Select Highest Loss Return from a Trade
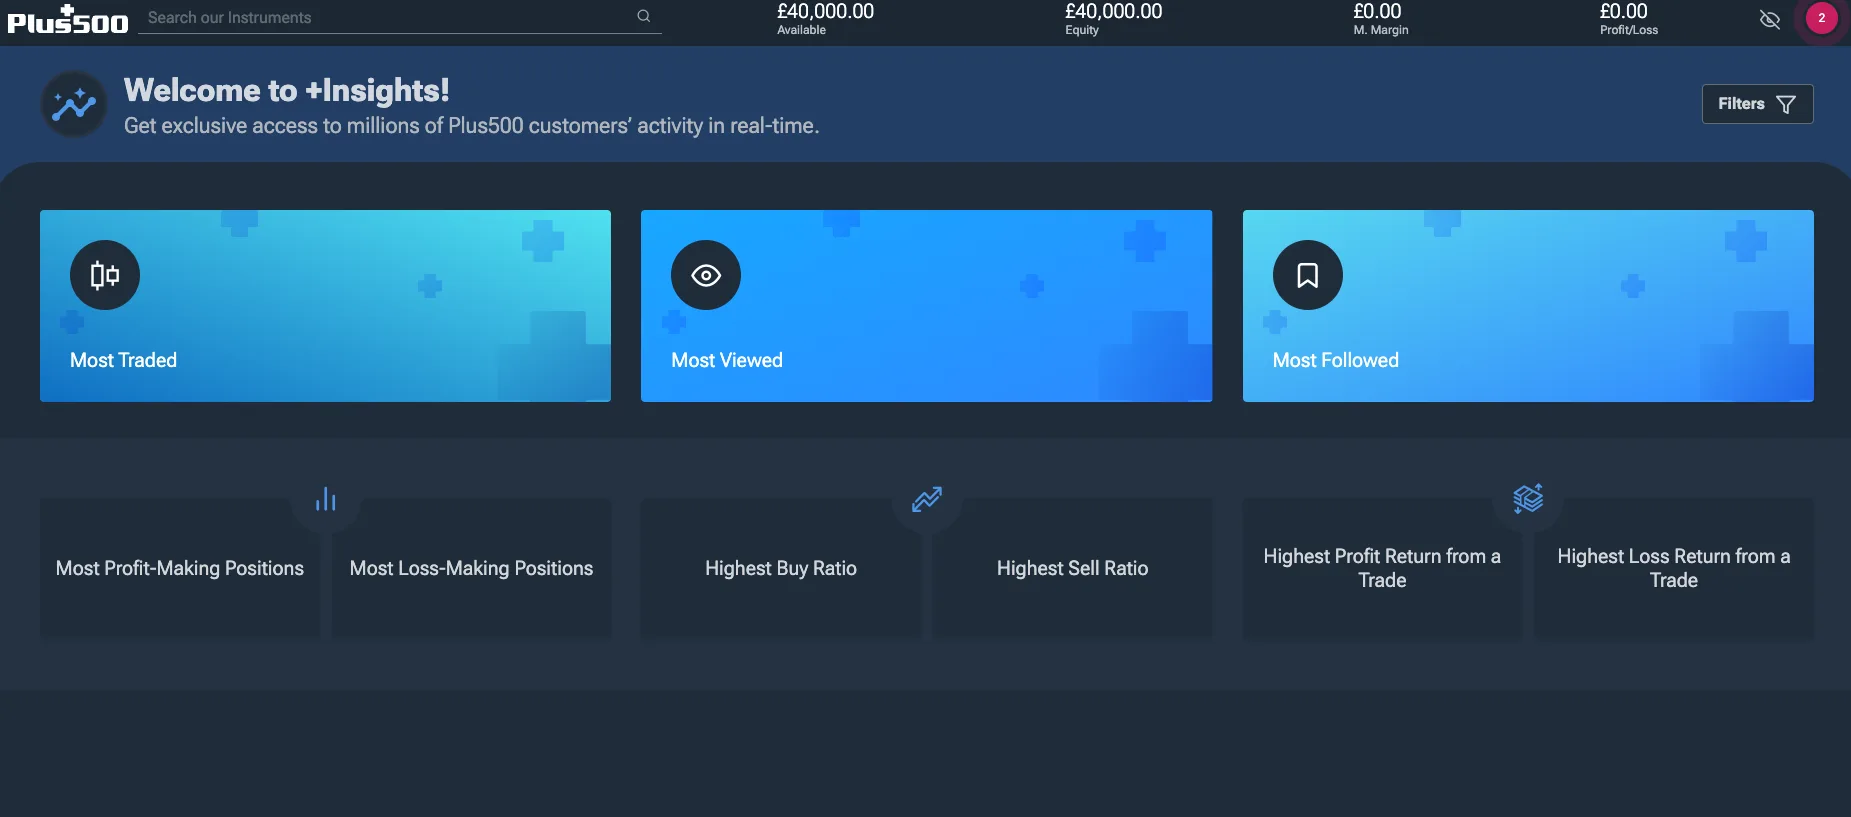The width and height of the screenshot is (1851, 817). pos(1674,568)
